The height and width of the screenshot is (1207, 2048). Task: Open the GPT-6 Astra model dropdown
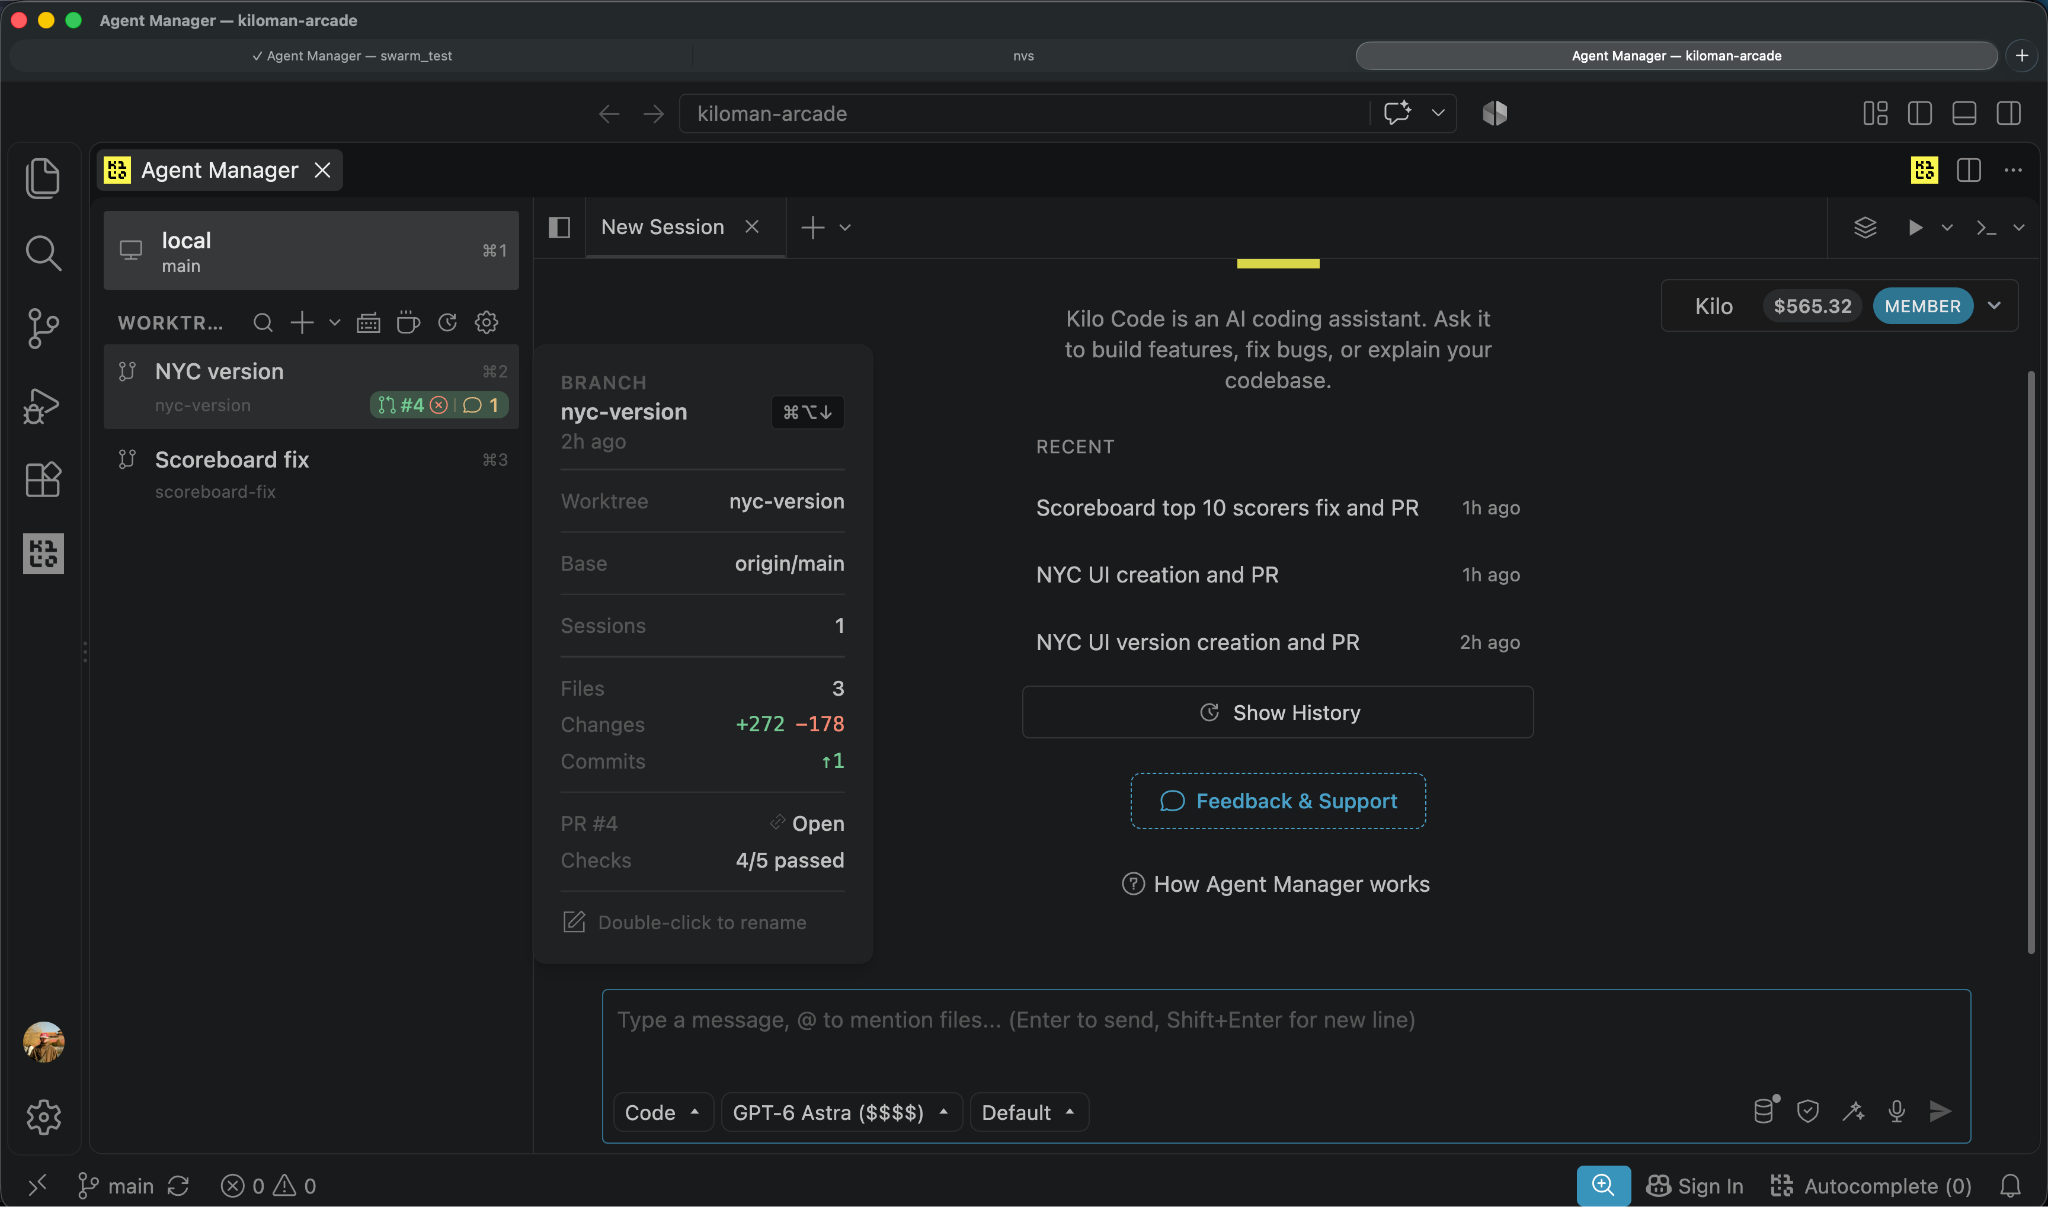(x=841, y=1112)
